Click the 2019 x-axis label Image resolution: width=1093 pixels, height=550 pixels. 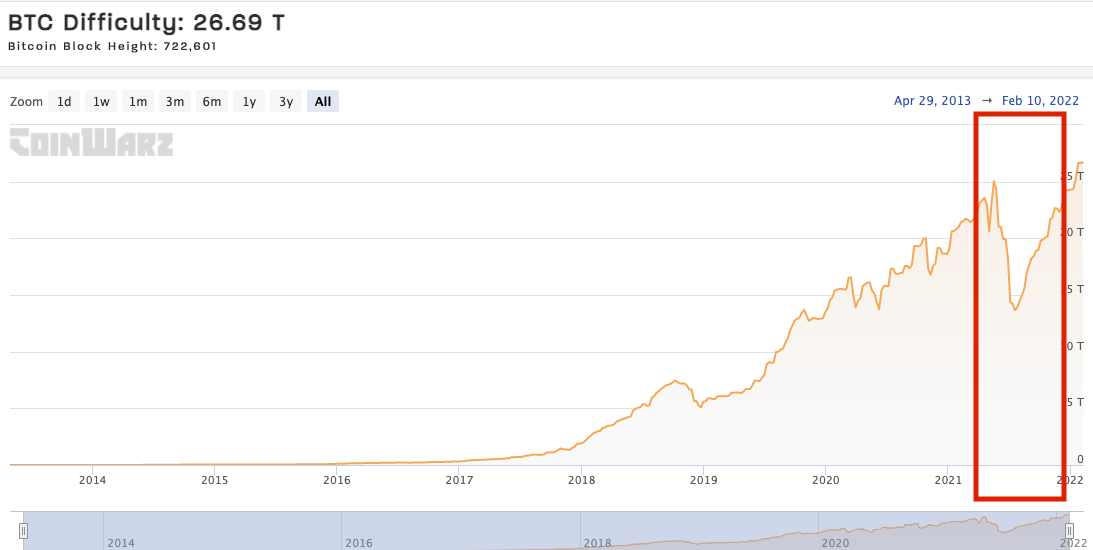tap(703, 480)
